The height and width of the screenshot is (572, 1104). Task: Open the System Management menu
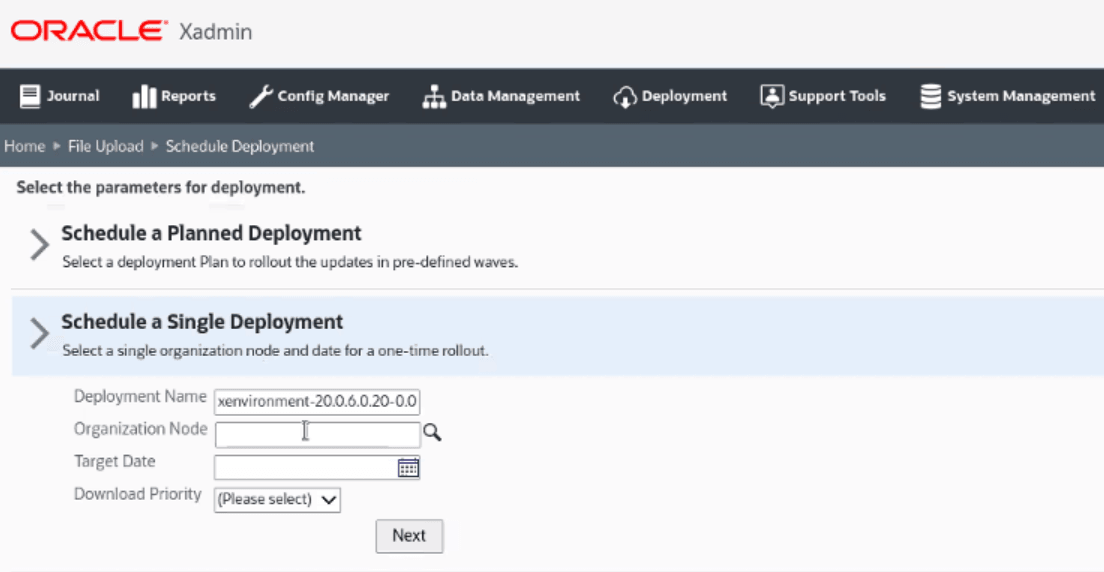pos(1008,97)
